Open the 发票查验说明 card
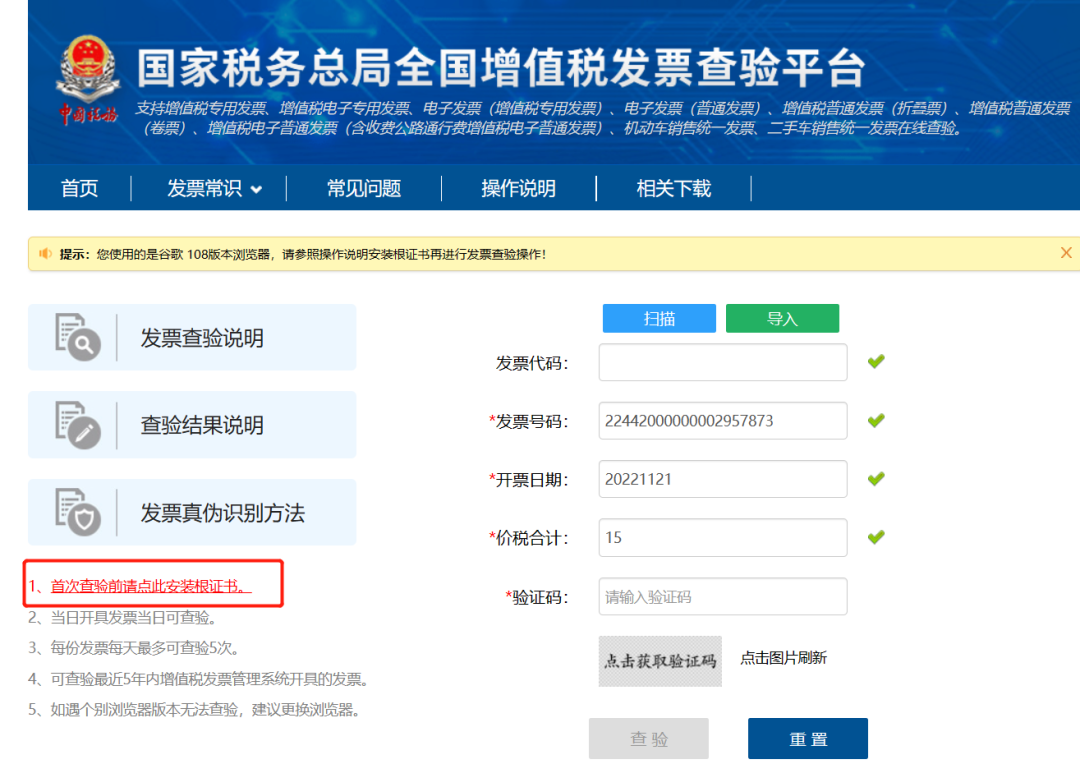 pyautogui.click(x=192, y=338)
